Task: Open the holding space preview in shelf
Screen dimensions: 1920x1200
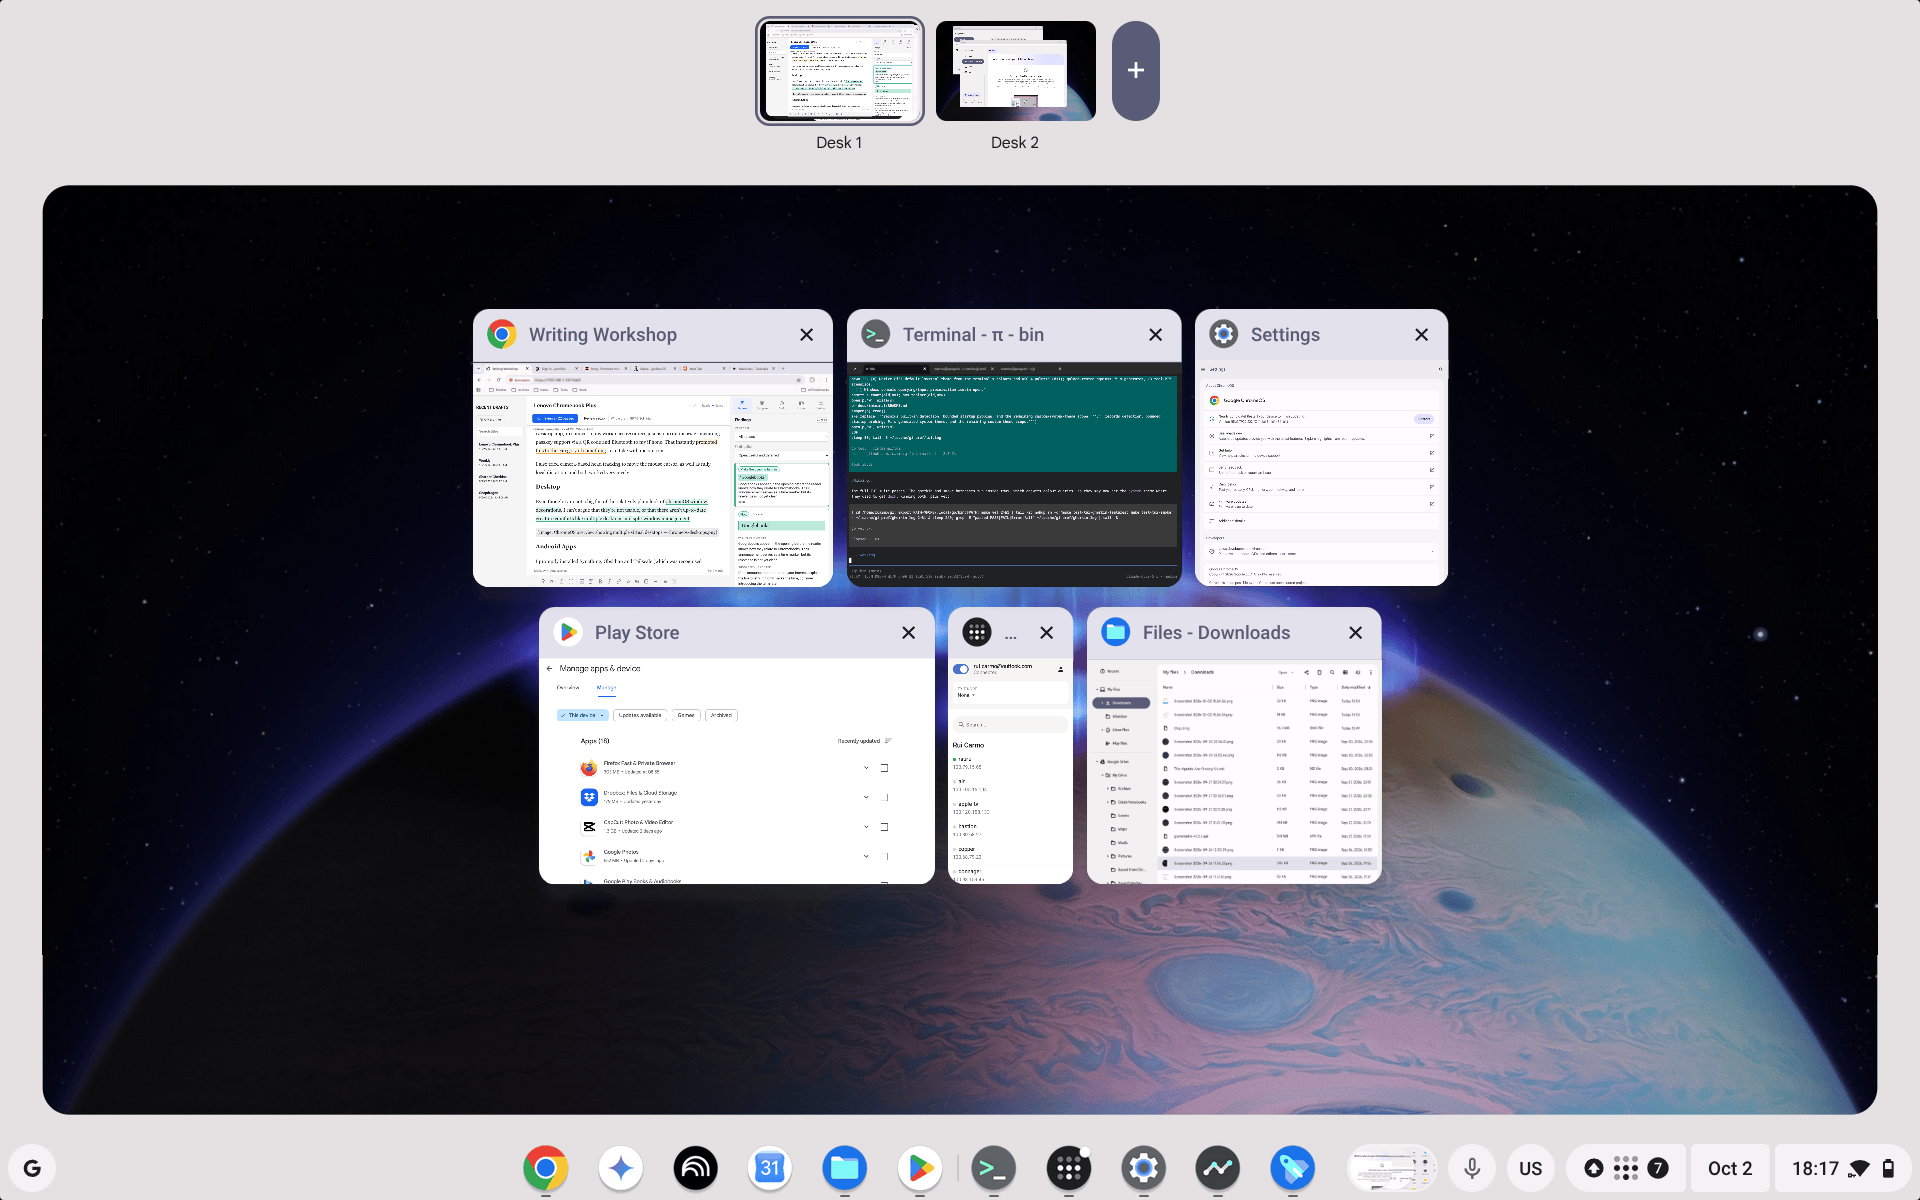Action: tap(1392, 1168)
